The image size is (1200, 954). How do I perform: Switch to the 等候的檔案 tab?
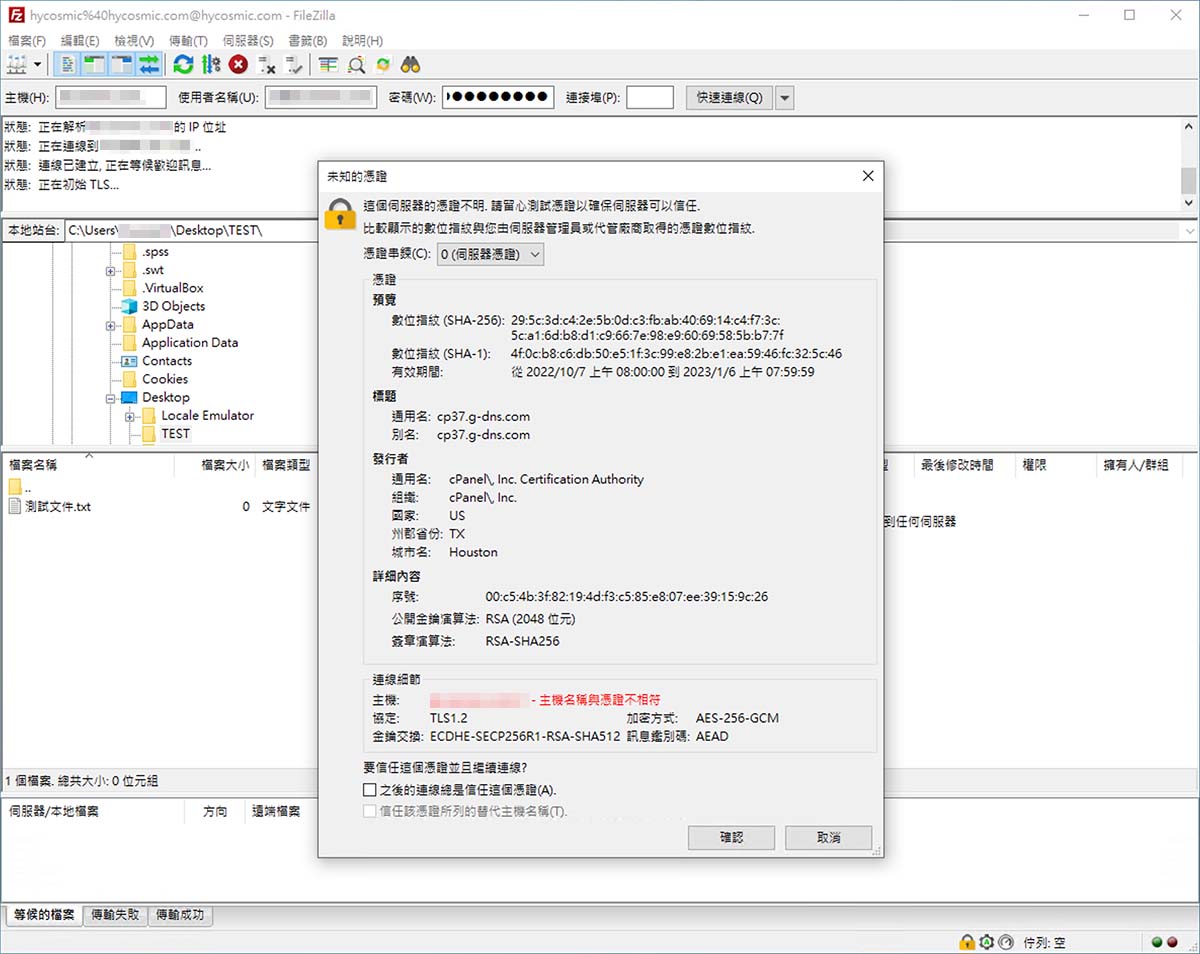[x=45, y=915]
